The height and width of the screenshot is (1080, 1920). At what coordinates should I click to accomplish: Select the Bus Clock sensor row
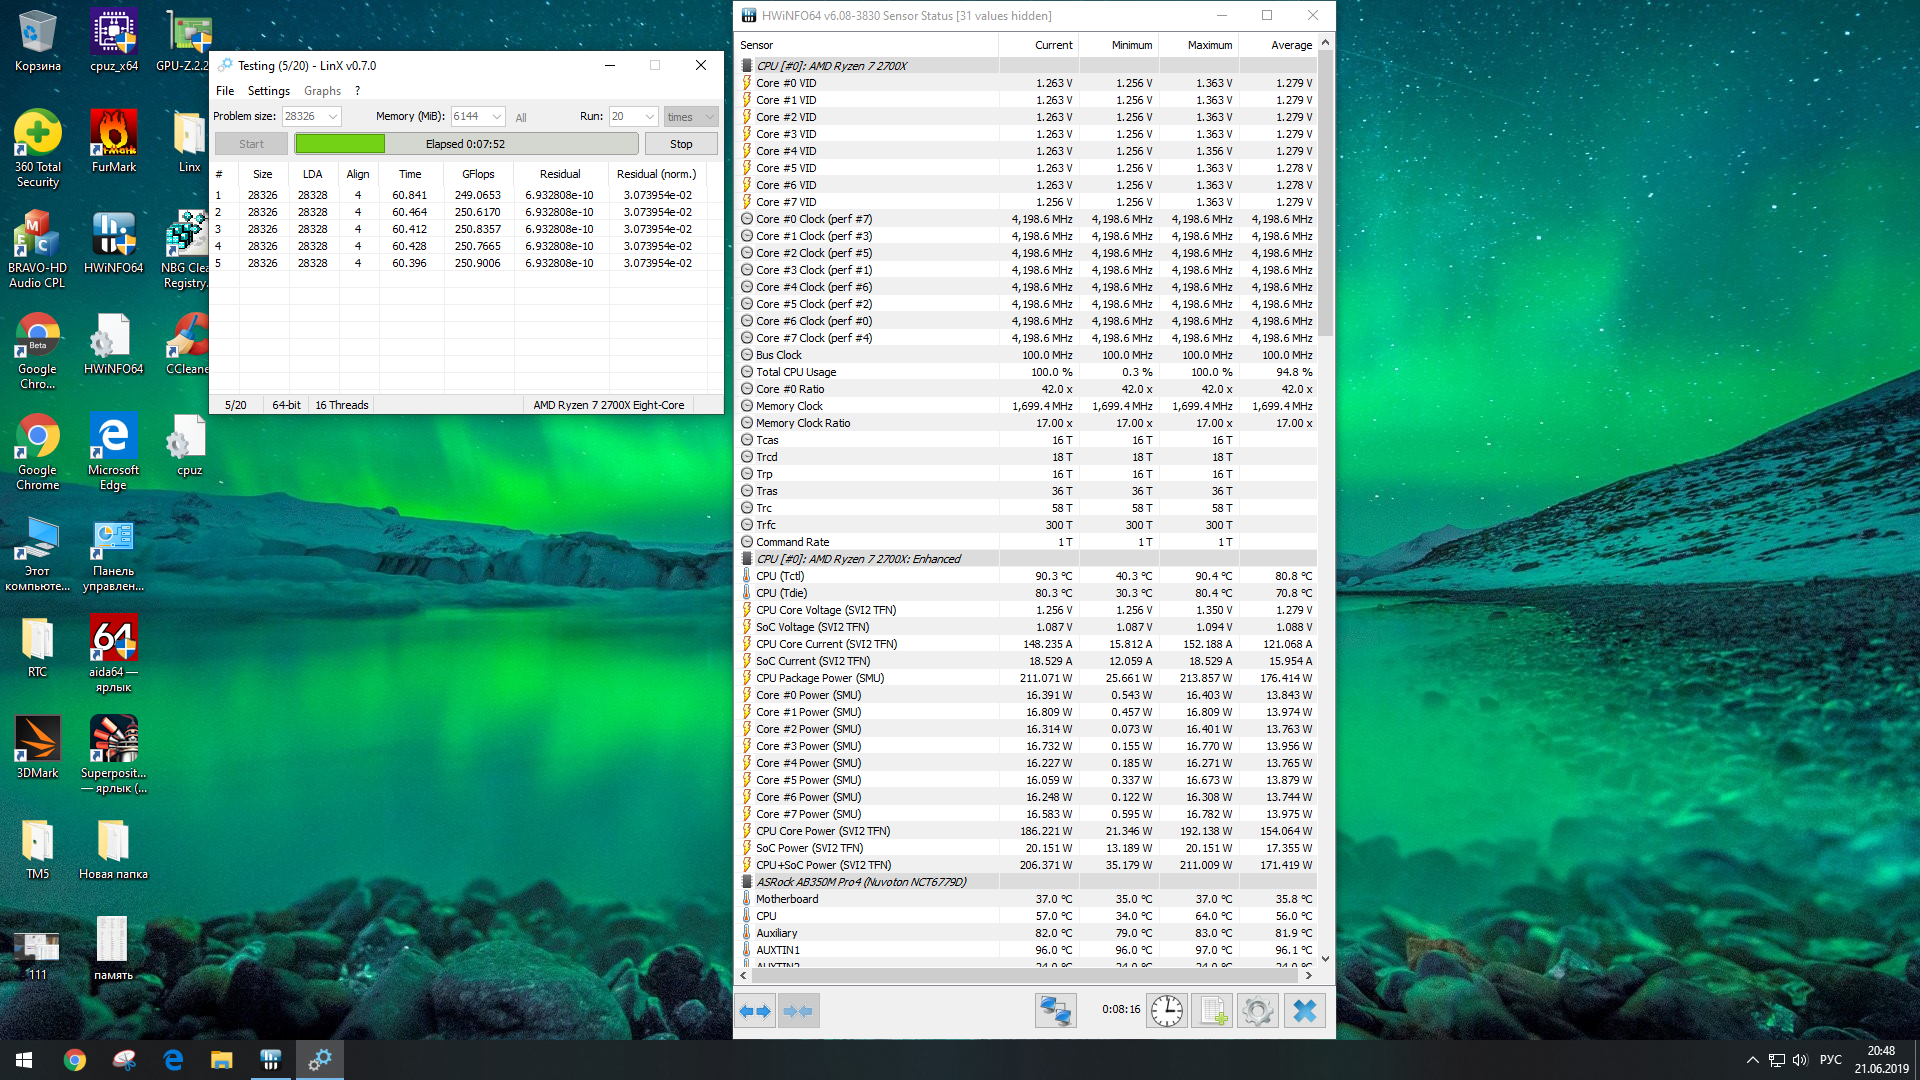tap(1027, 355)
